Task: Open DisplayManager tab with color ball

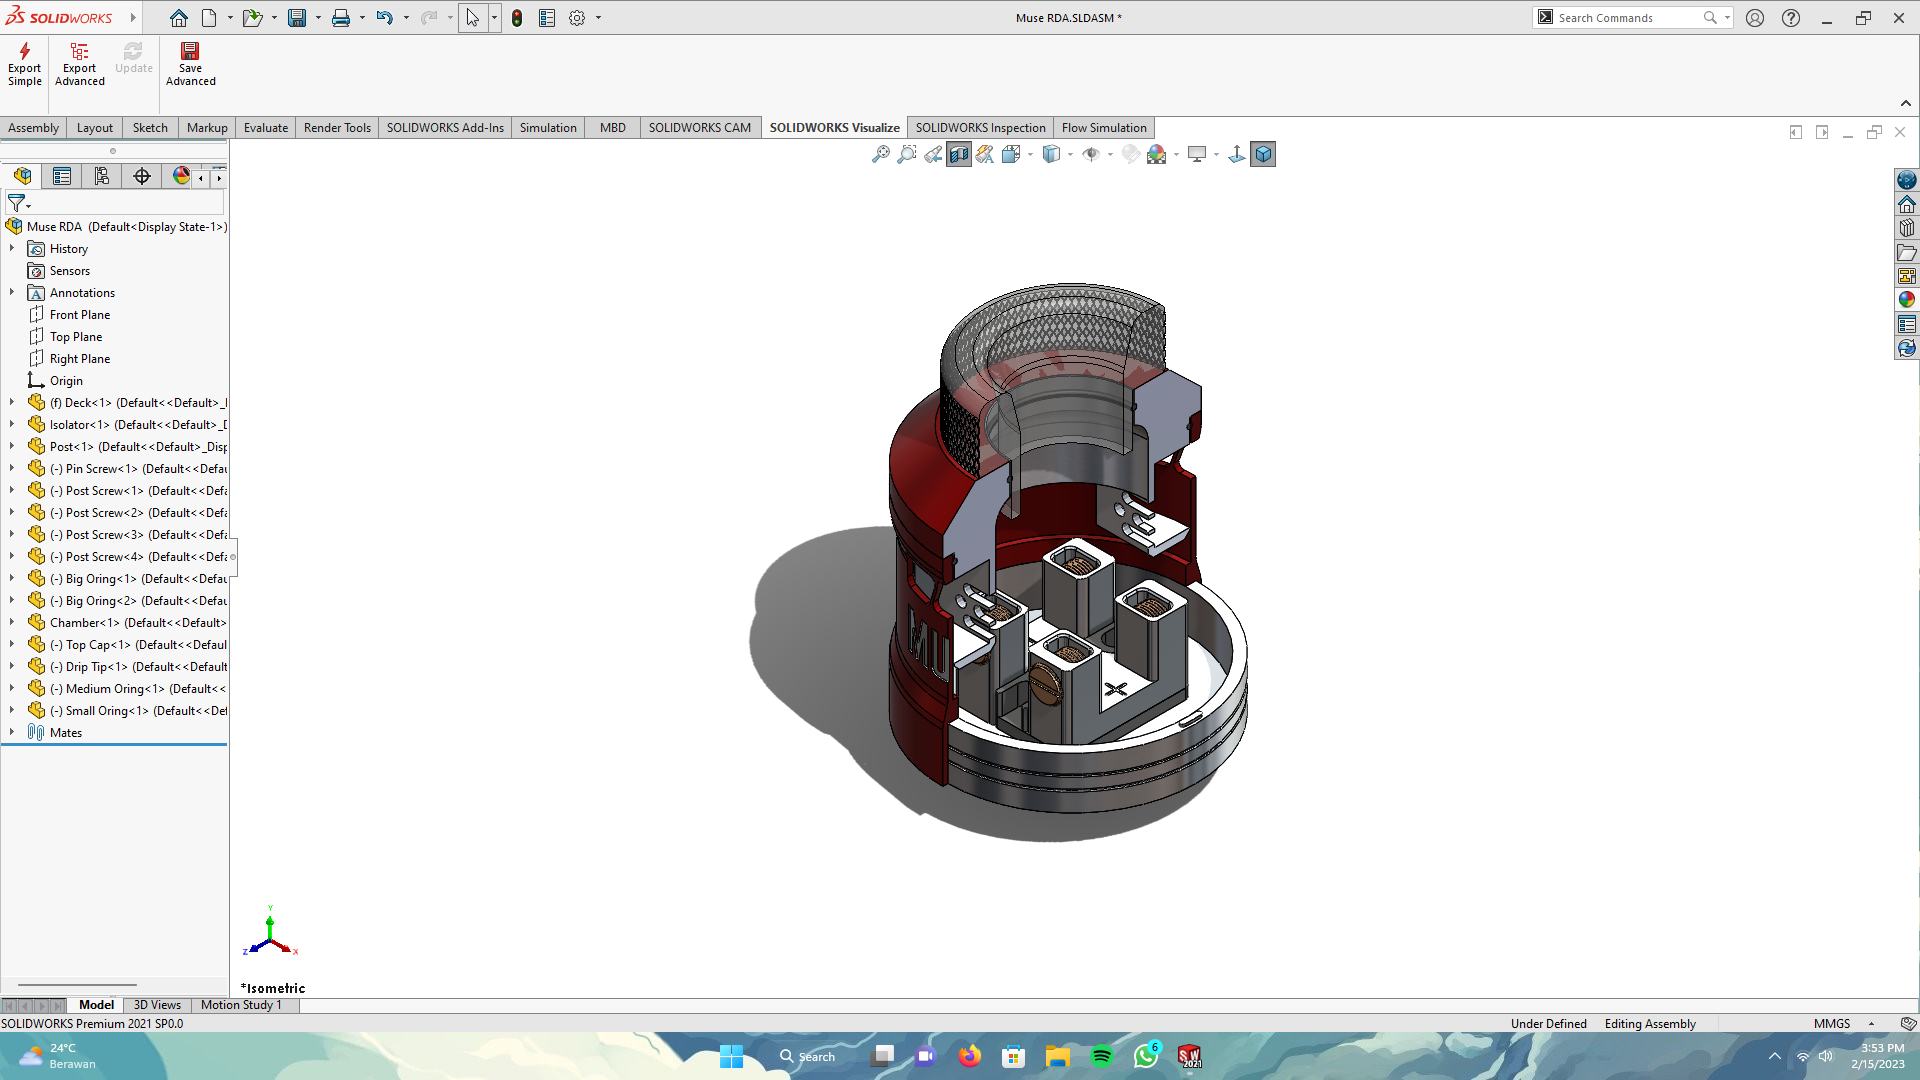Action: pos(181,177)
